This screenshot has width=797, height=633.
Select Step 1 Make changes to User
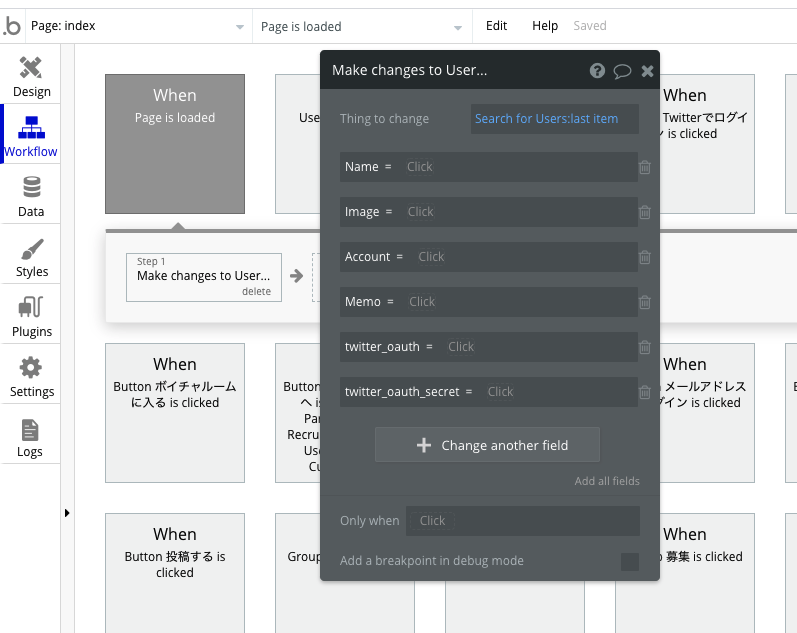click(204, 277)
